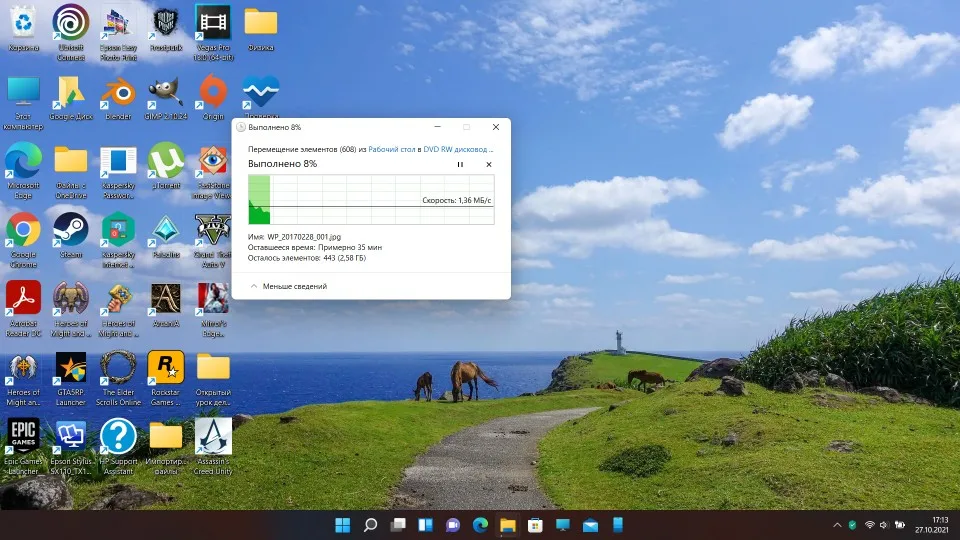Image resolution: width=960 pixels, height=540 pixels.
Task: Select the Корзина recycle bin icon
Action: pos(23,29)
